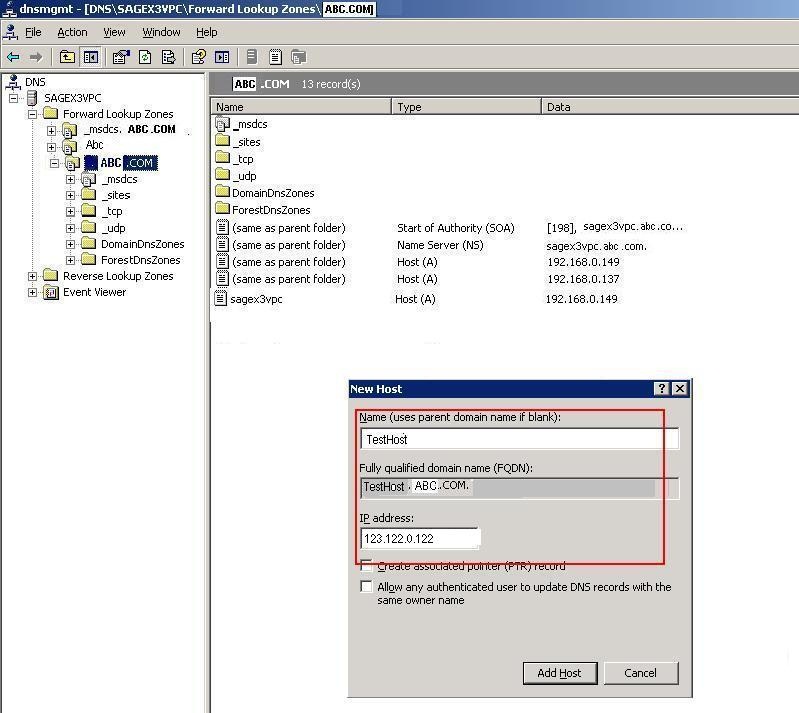This screenshot has height=713, width=799.
Task: Click the ForestDnsZones folder icon in right pane
Action: pos(223,209)
